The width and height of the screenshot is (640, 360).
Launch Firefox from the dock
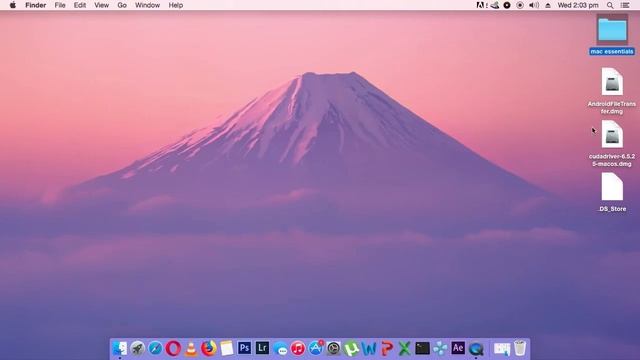(x=209, y=349)
